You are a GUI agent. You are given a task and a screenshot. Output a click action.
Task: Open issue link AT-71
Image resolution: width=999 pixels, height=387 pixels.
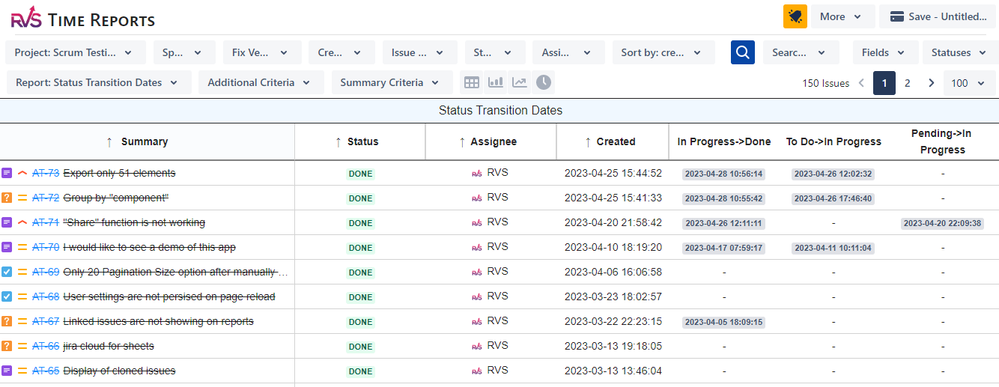point(45,223)
